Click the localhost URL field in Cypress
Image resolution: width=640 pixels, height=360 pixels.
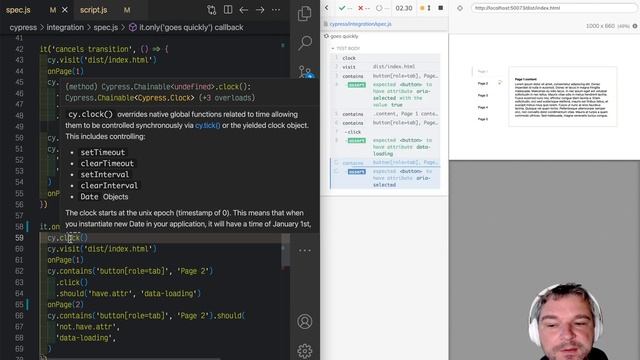point(553,8)
